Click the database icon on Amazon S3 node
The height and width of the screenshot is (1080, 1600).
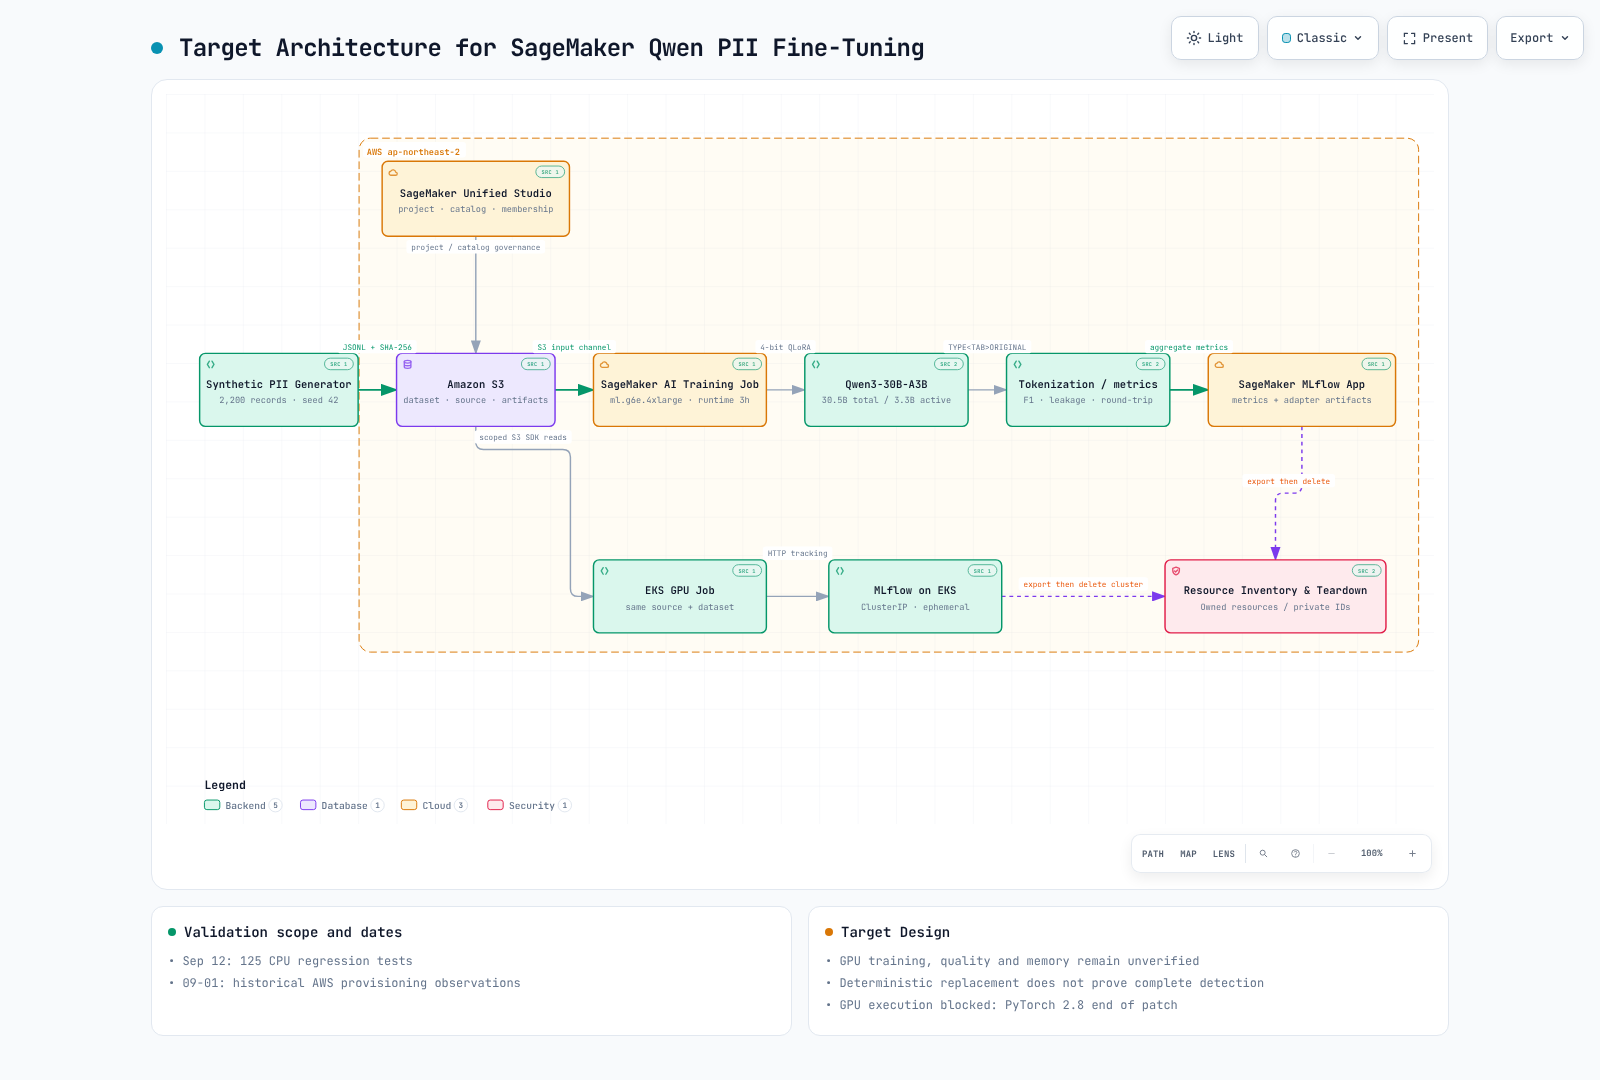(407, 364)
